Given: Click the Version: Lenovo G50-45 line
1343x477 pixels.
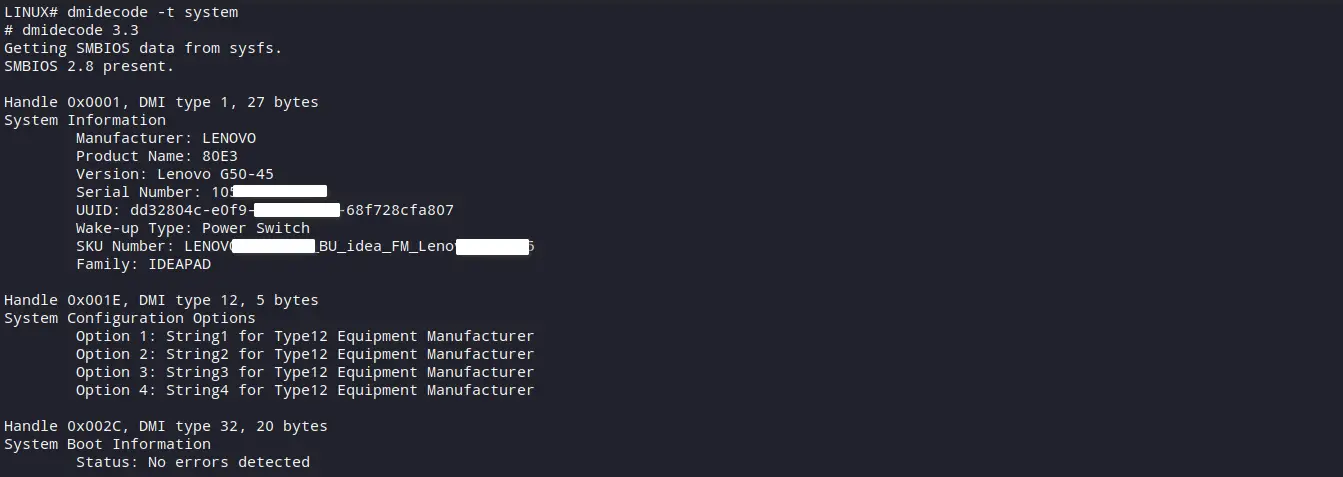Looking at the screenshot, I should [x=175, y=174].
